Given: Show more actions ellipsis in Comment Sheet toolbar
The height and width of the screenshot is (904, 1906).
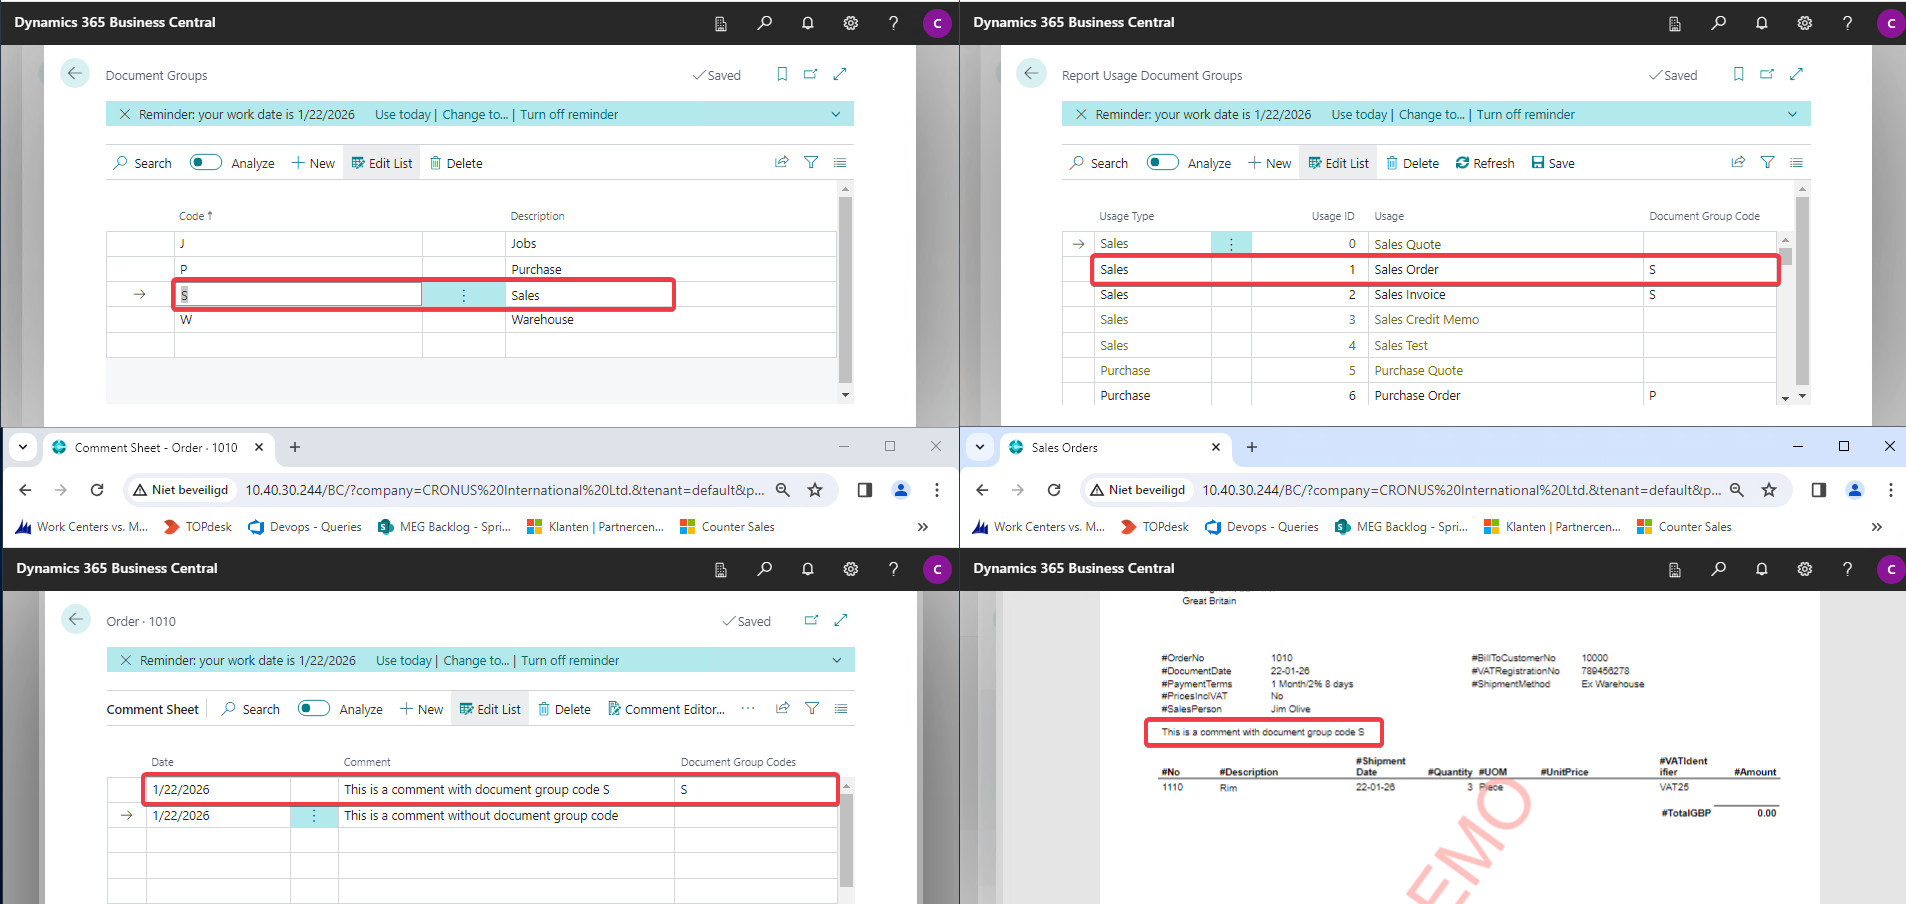Looking at the screenshot, I should point(747,708).
